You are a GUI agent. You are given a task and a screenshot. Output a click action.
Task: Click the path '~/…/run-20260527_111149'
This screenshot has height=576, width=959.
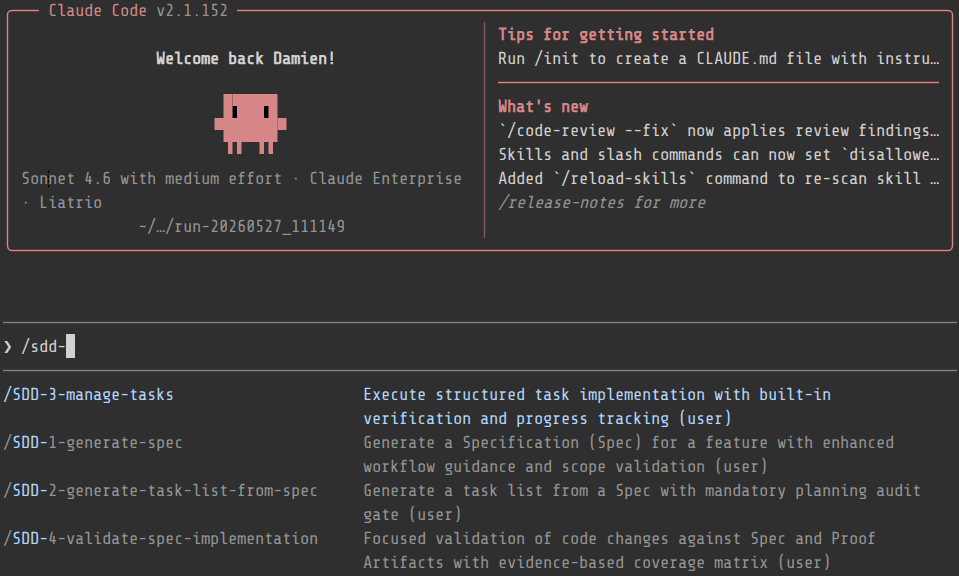[x=242, y=227]
